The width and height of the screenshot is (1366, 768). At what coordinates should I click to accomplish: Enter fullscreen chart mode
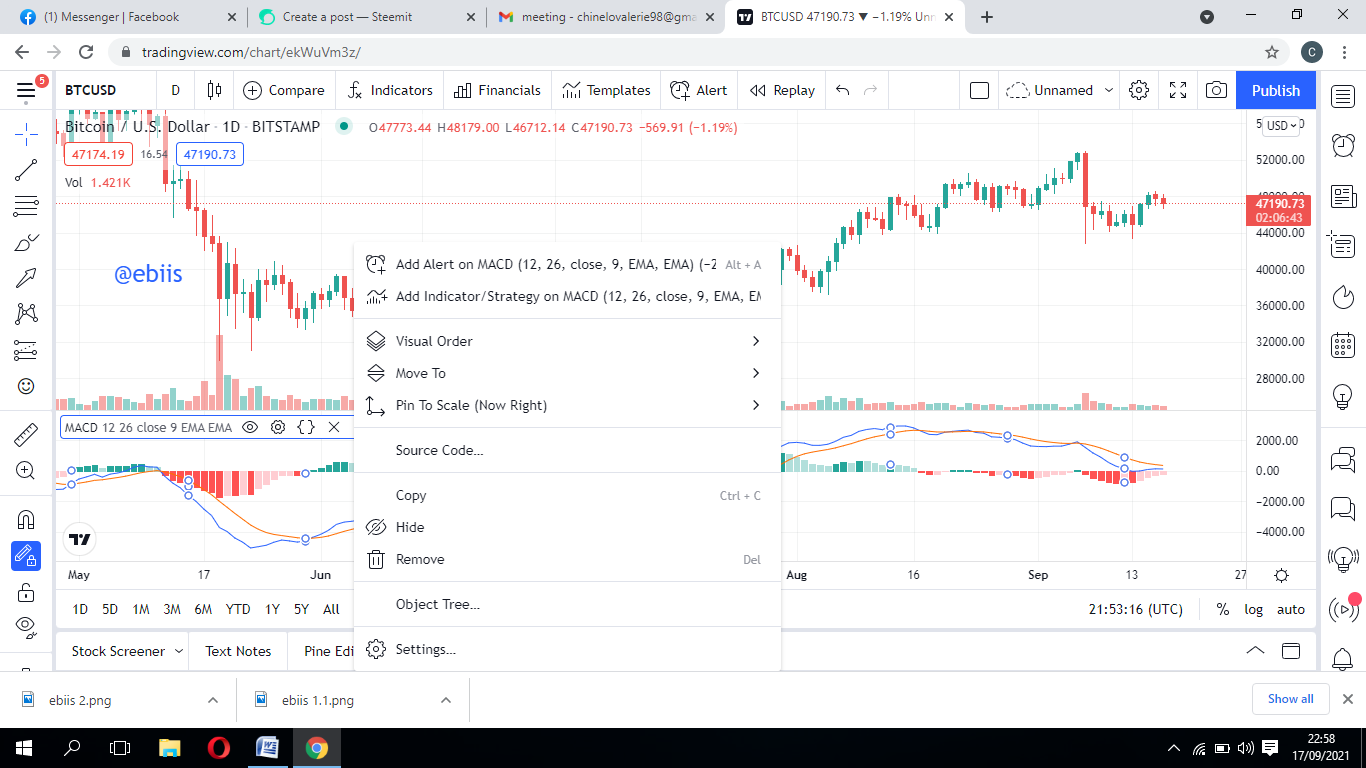pos(1178,90)
